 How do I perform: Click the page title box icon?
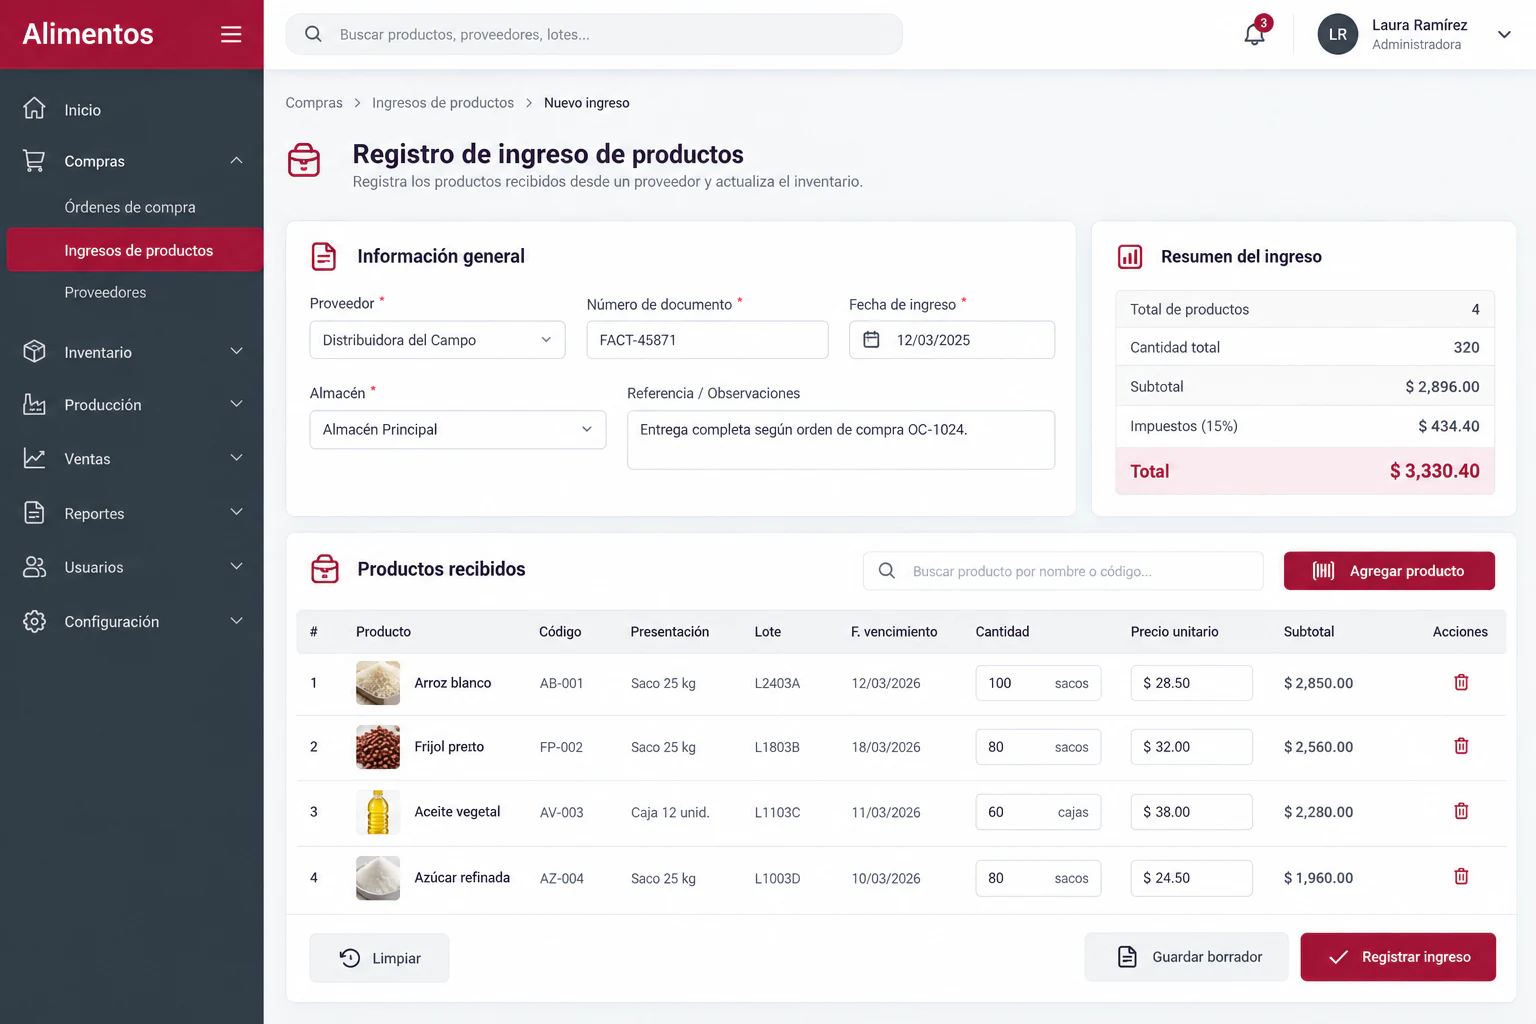coord(304,160)
